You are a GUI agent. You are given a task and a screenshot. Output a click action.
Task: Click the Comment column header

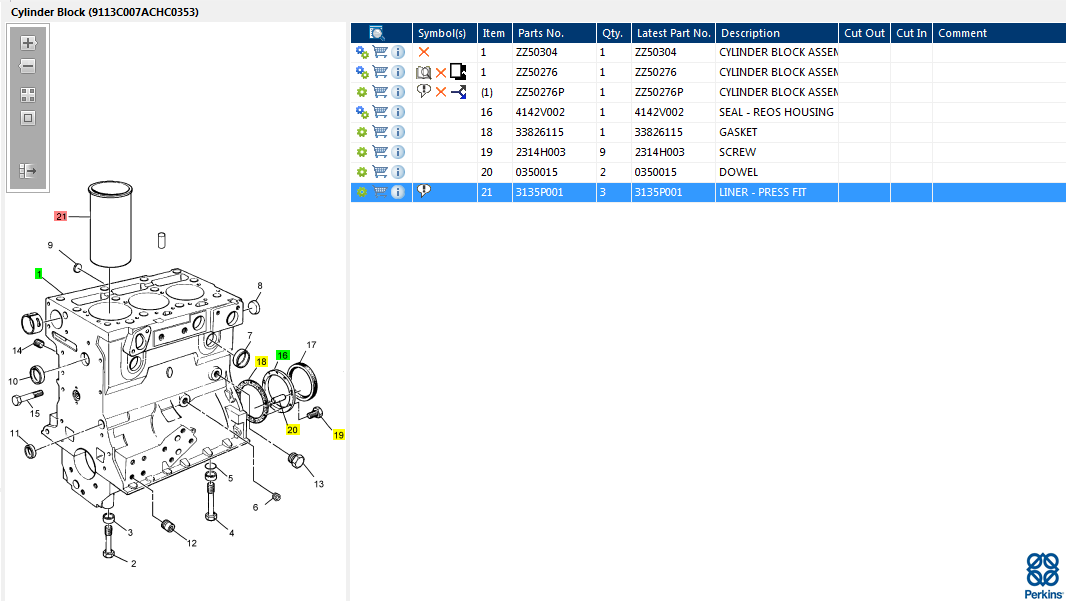pos(999,33)
